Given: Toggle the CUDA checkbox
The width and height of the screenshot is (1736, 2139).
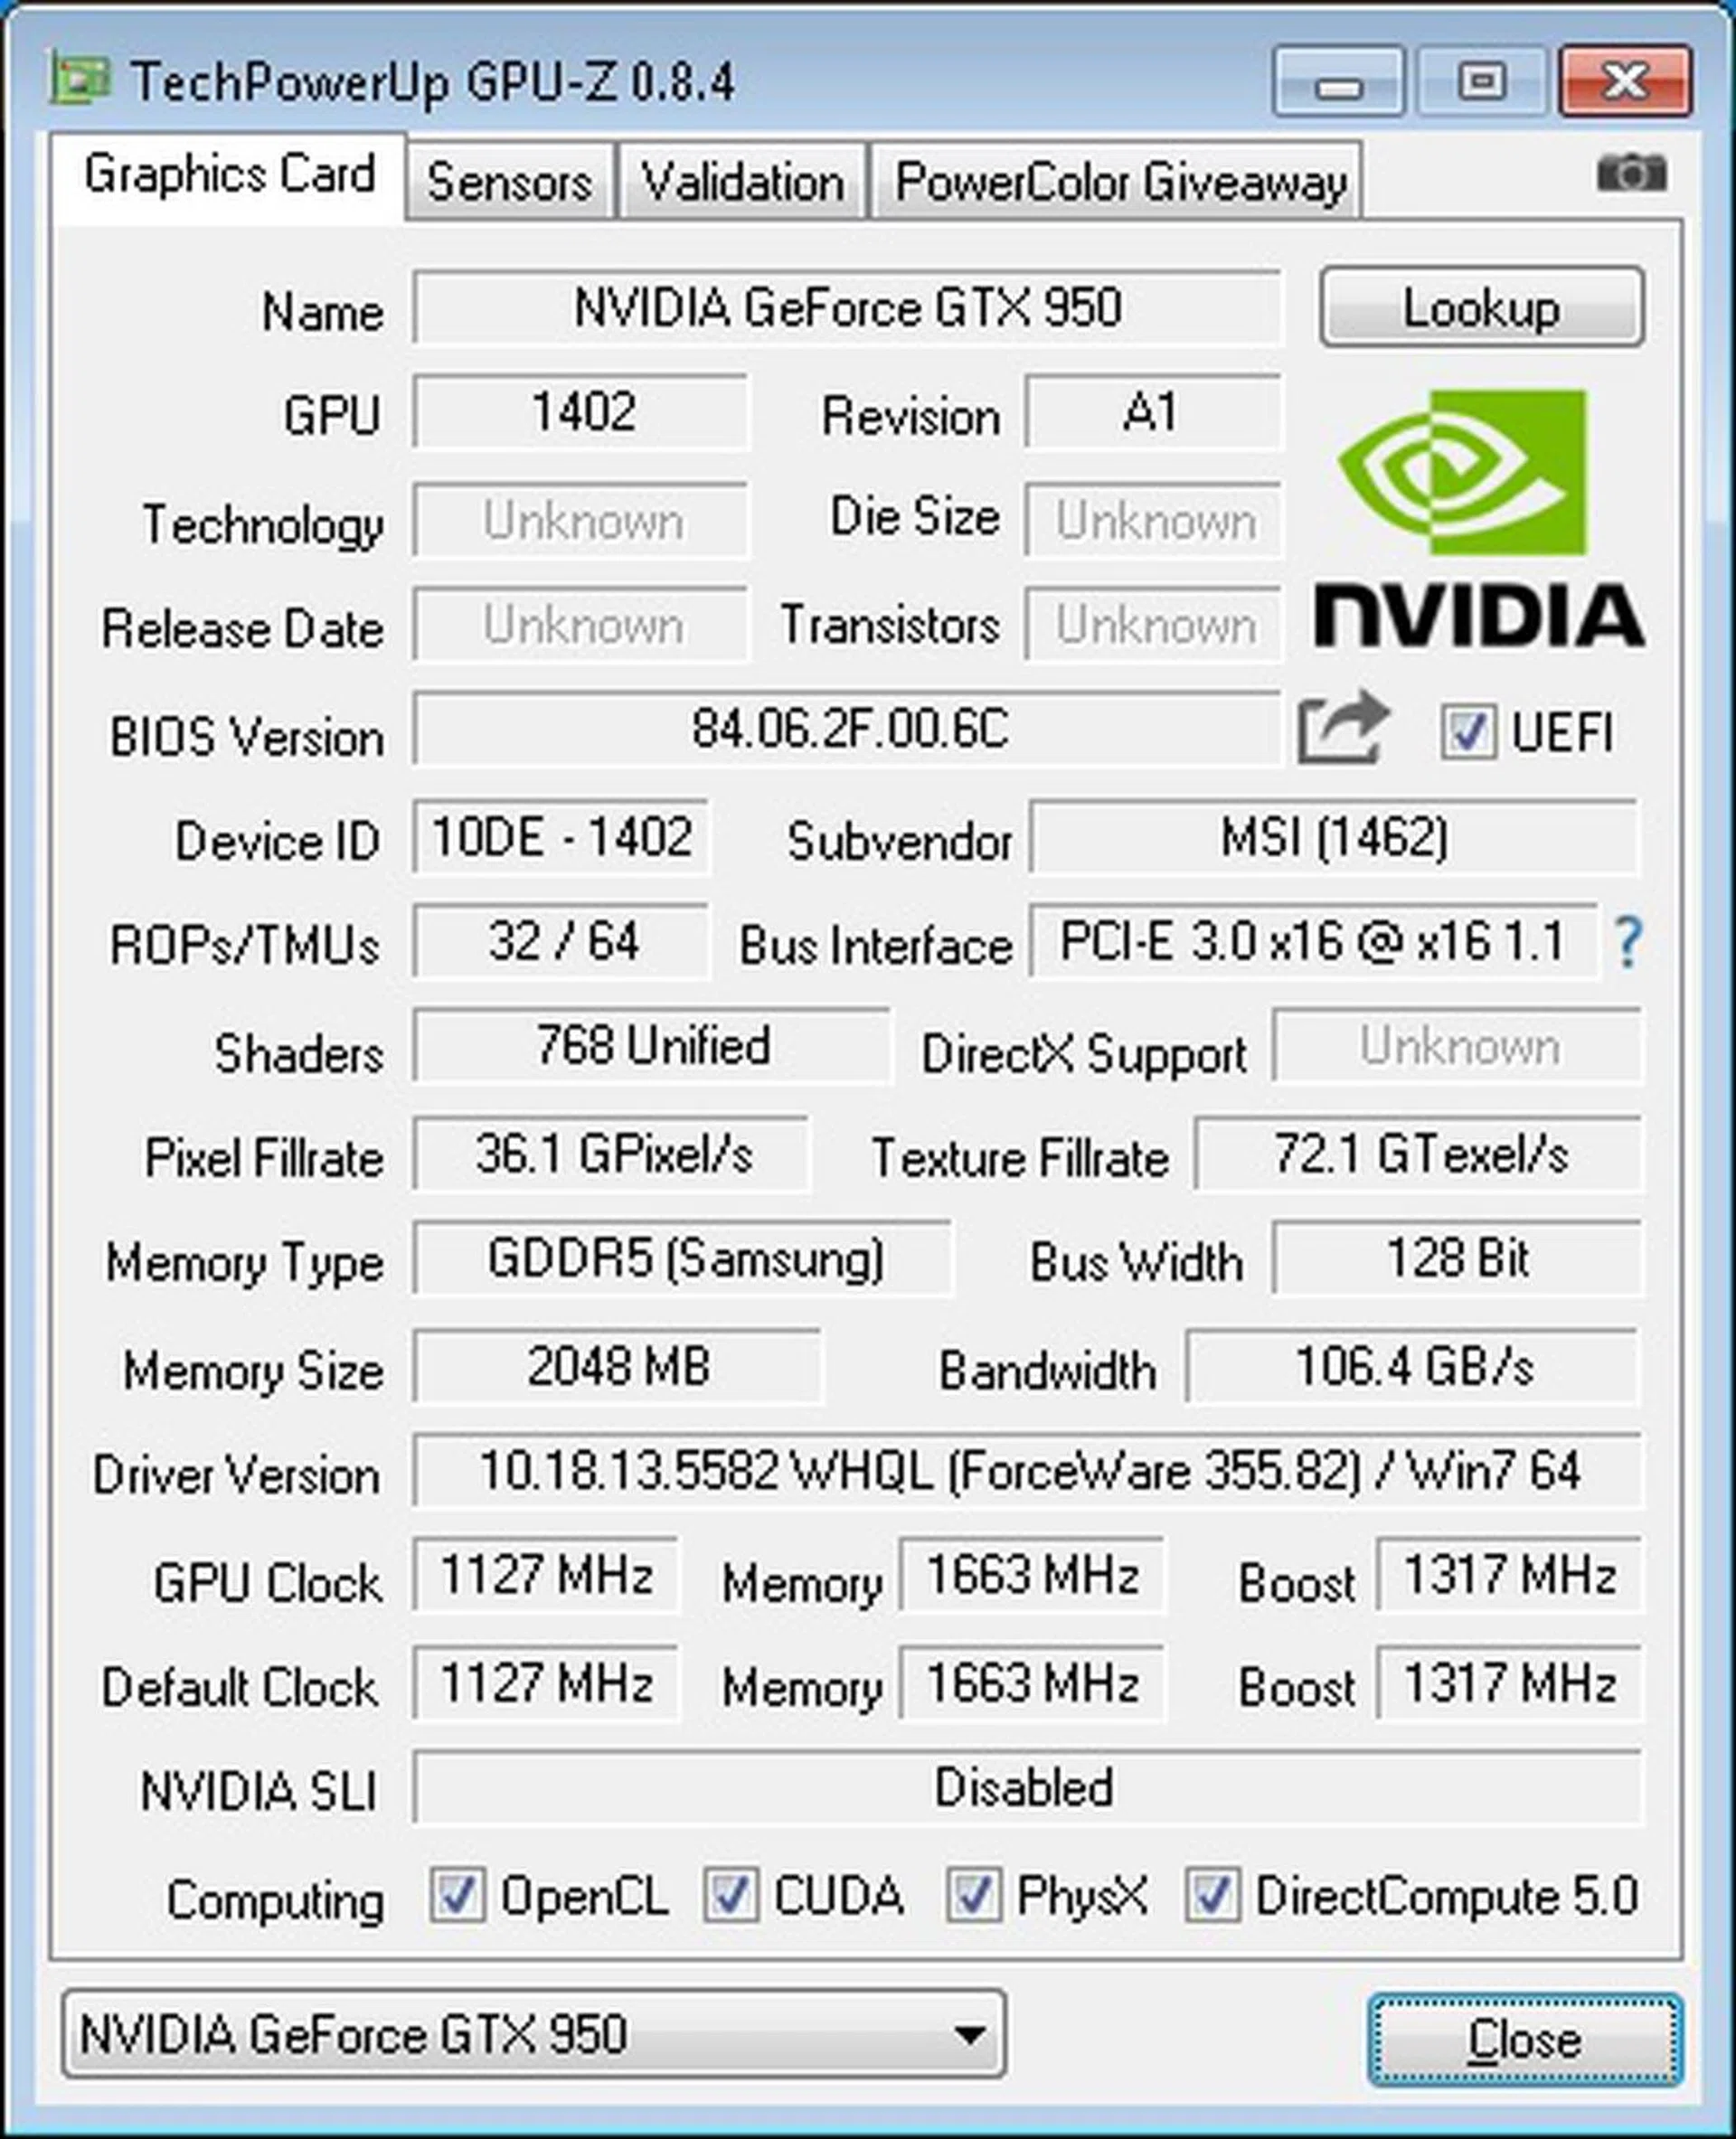Looking at the screenshot, I should (x=730, y=1894).
